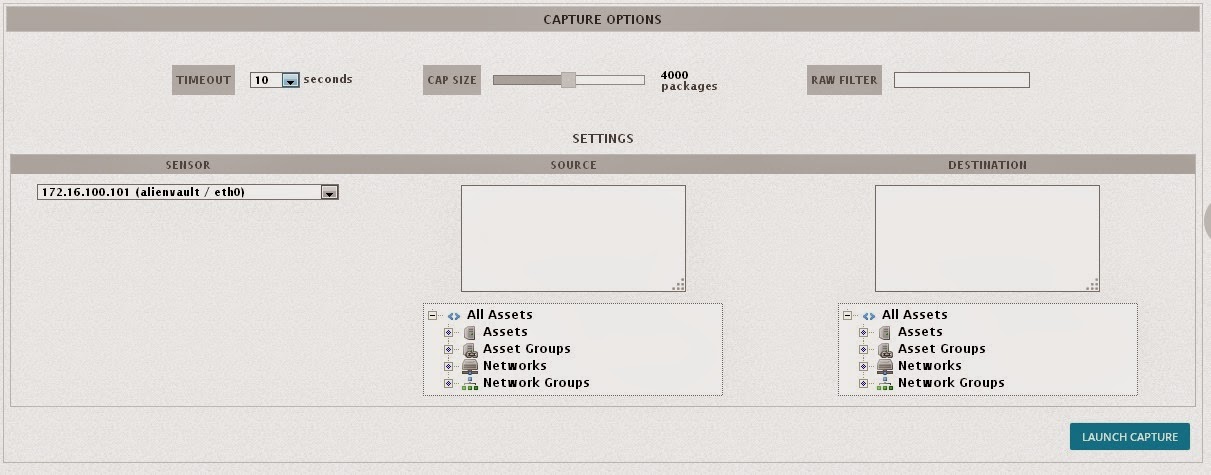Click the Raw Filter input field
1211x475 pixels.
click(961, 80)
